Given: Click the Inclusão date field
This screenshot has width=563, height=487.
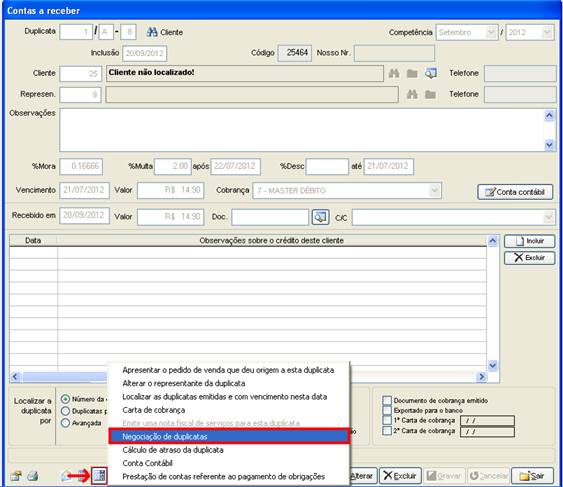Looking at the screenshot, I should click(x=144, y=54).
